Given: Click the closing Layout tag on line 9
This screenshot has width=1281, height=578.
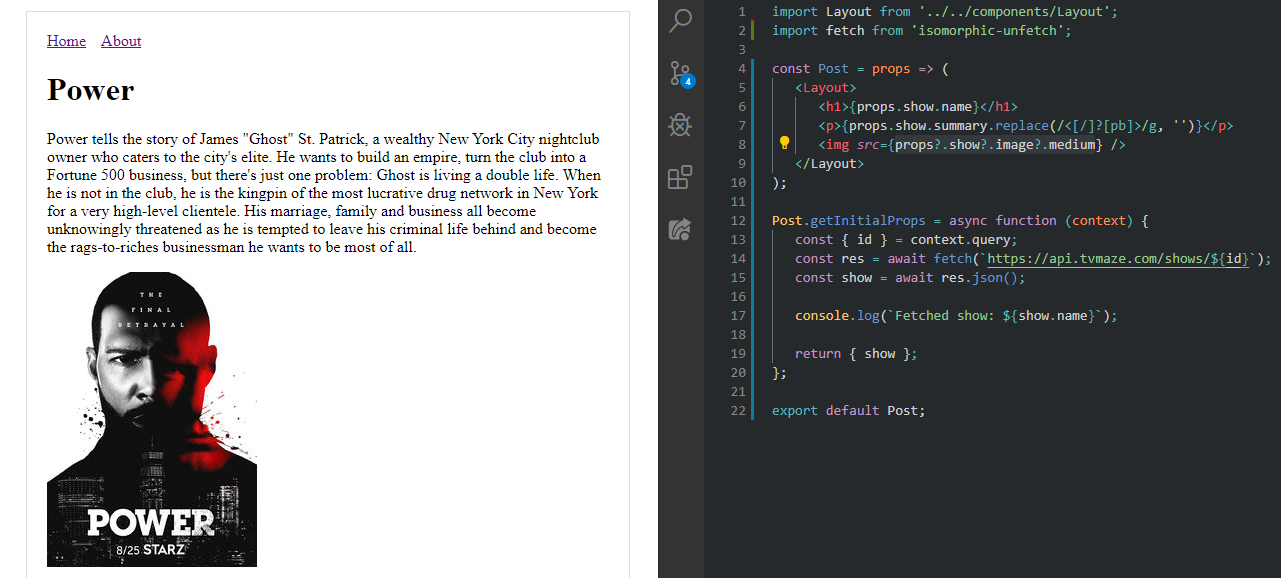Looking at the screenshot, I should pos(829,163).
